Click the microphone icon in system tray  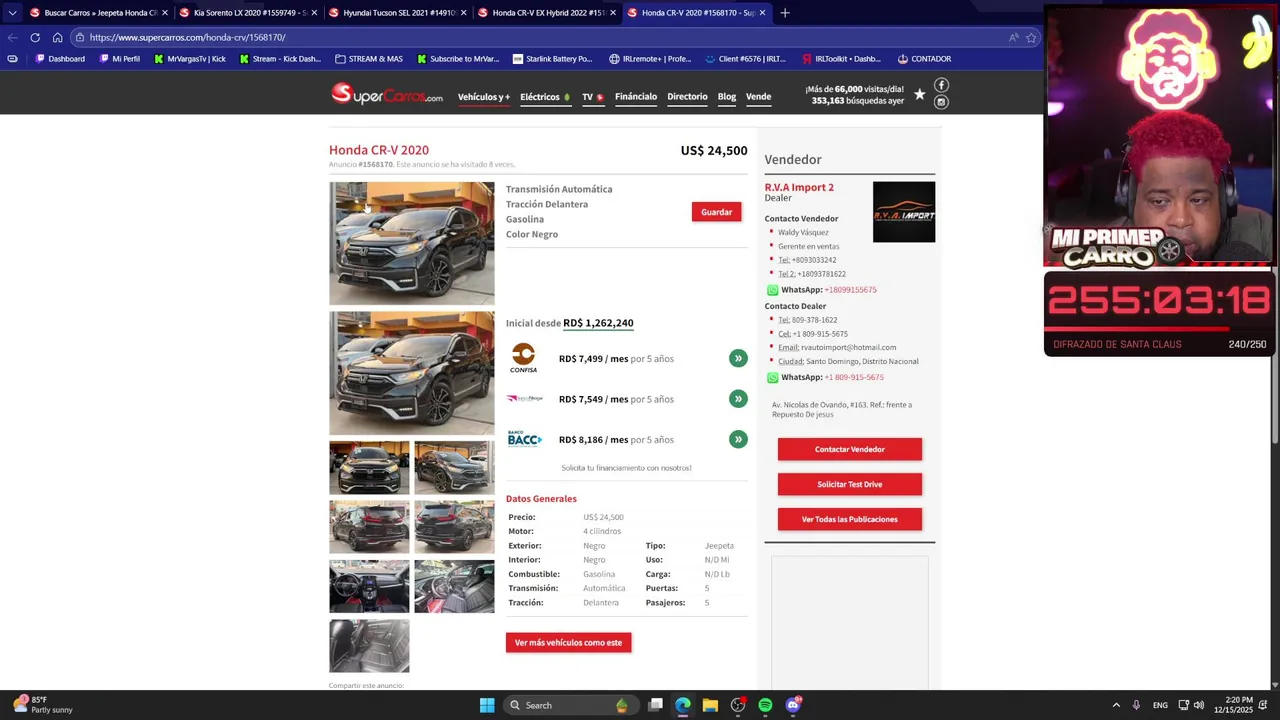click(x=1136, y=705)
